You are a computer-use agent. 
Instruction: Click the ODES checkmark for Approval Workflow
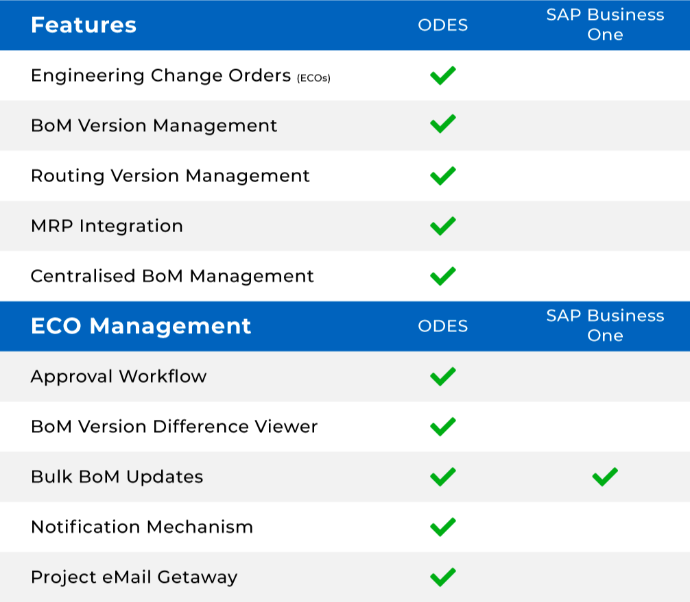pyautogui.click(x=443, y=376)
